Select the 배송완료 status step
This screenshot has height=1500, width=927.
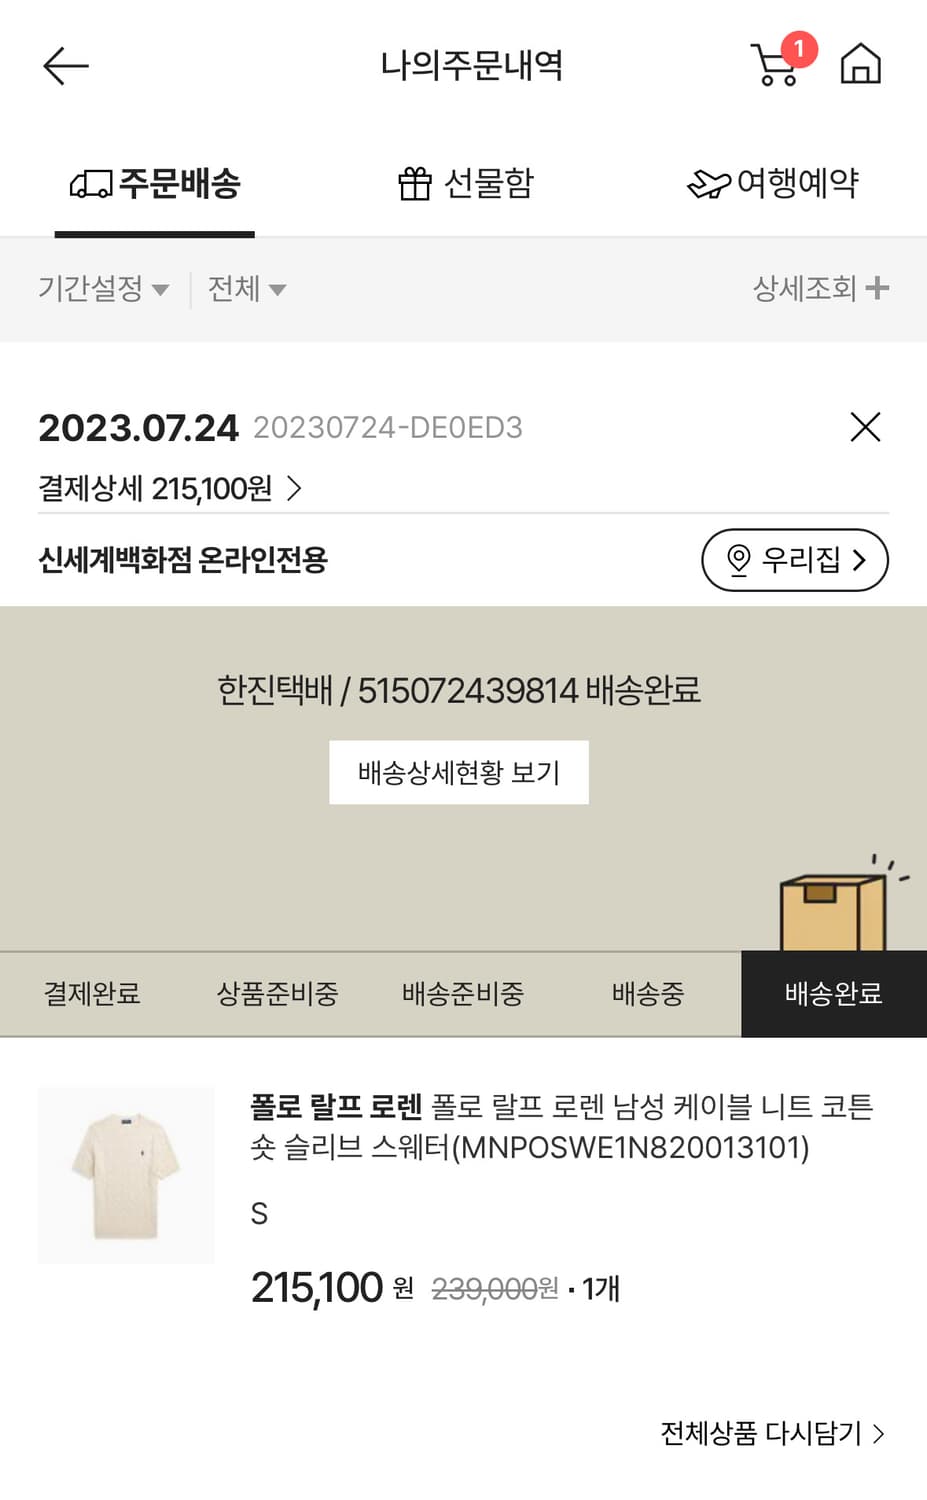(x=833, y=994)
